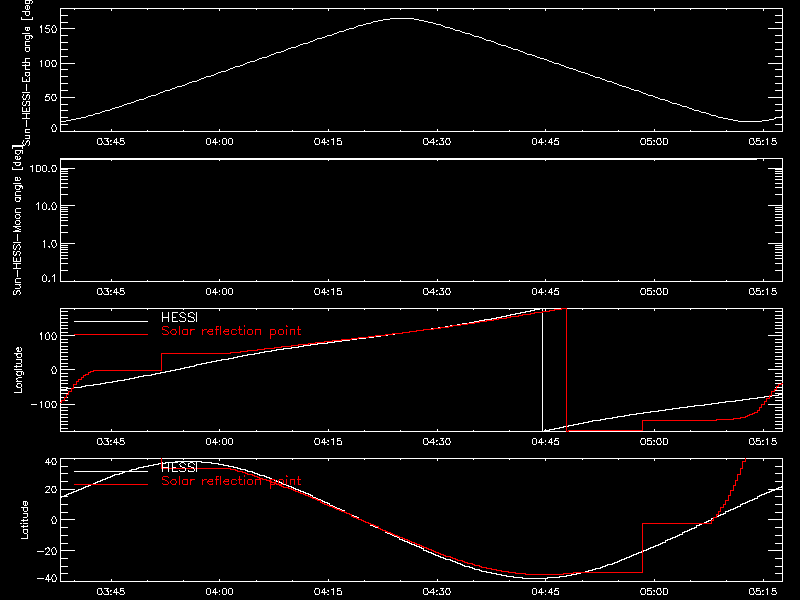The width and height of the screenshot is (800, 600).
Task: Click the 10.0 tick on Moon angle axis
Action: tap(46, 206)
